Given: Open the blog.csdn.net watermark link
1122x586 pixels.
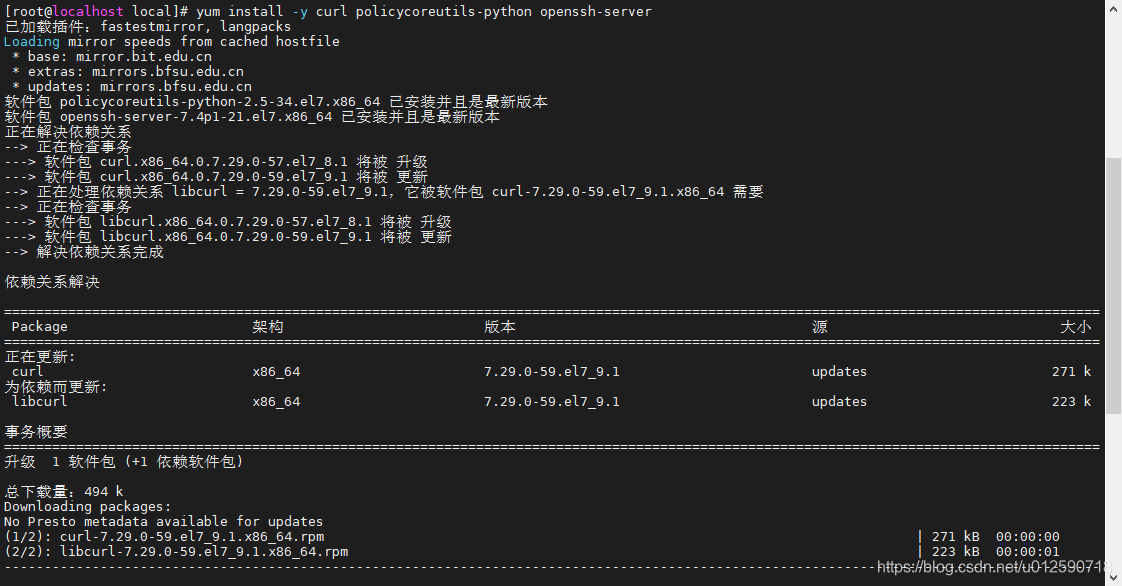Looking at the screenshot, I should (x=995, y=565).
